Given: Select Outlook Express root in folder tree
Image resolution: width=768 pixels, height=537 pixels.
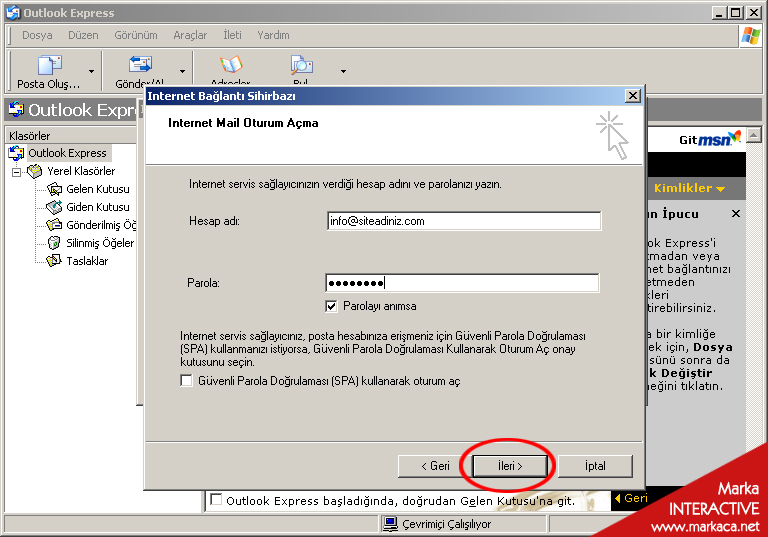Looking at the screenshot, I should 67,153.
